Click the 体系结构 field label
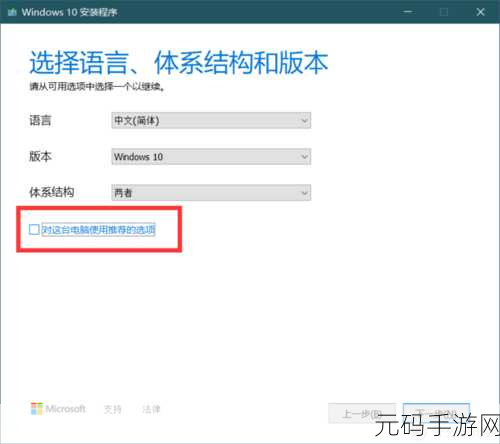 52,192
